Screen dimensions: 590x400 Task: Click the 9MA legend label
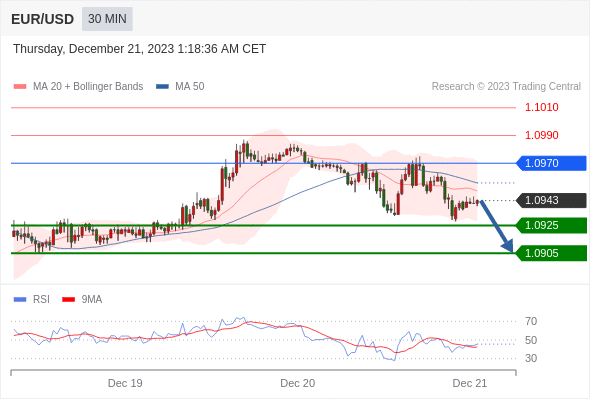pos(92,300)
